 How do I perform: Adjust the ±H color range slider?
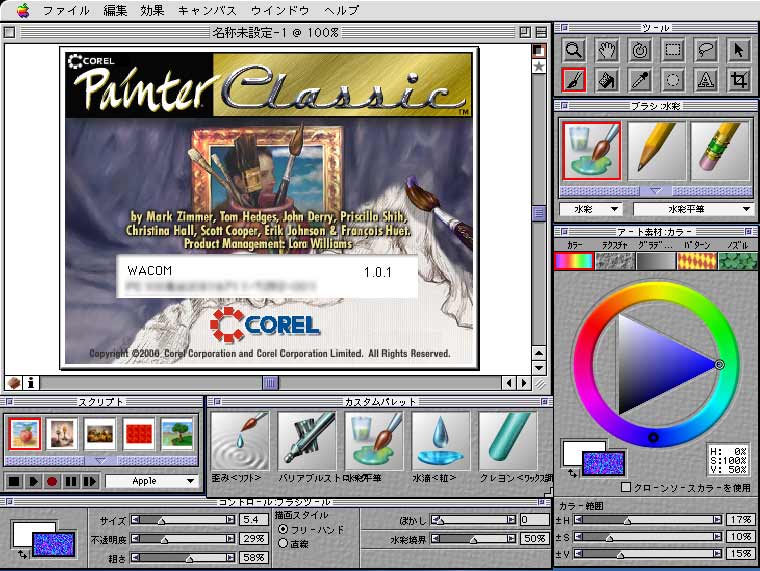tap(648, 520)
